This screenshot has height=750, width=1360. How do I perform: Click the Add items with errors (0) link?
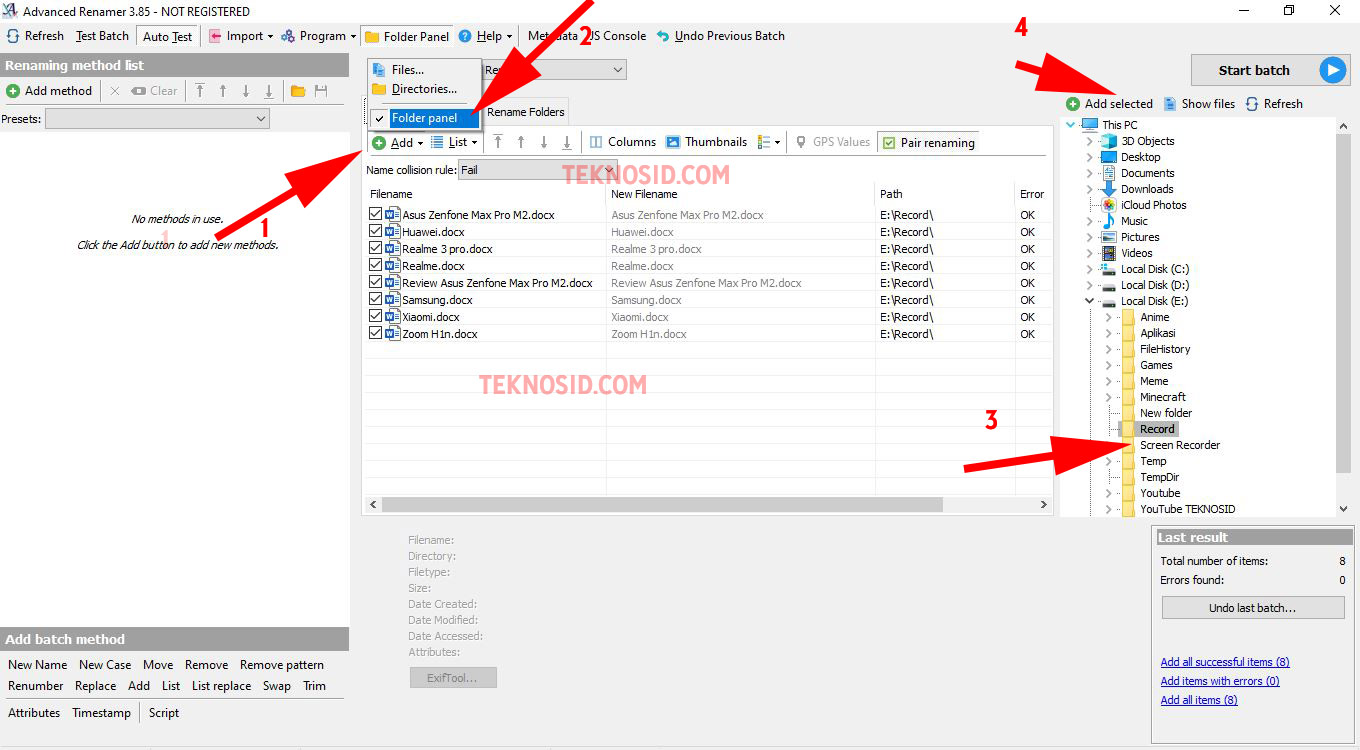point(1220,681)
